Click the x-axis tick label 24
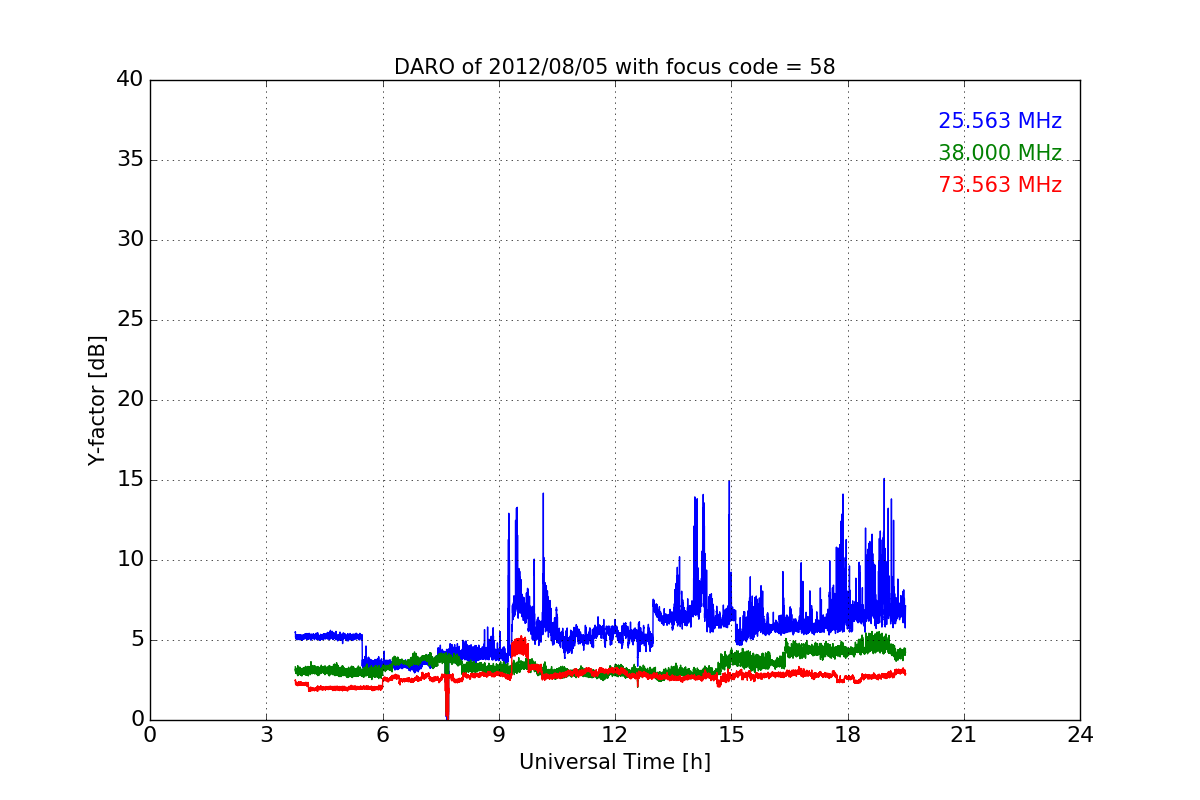The height and width of the screenshot is (800, 1200). 1079,735
